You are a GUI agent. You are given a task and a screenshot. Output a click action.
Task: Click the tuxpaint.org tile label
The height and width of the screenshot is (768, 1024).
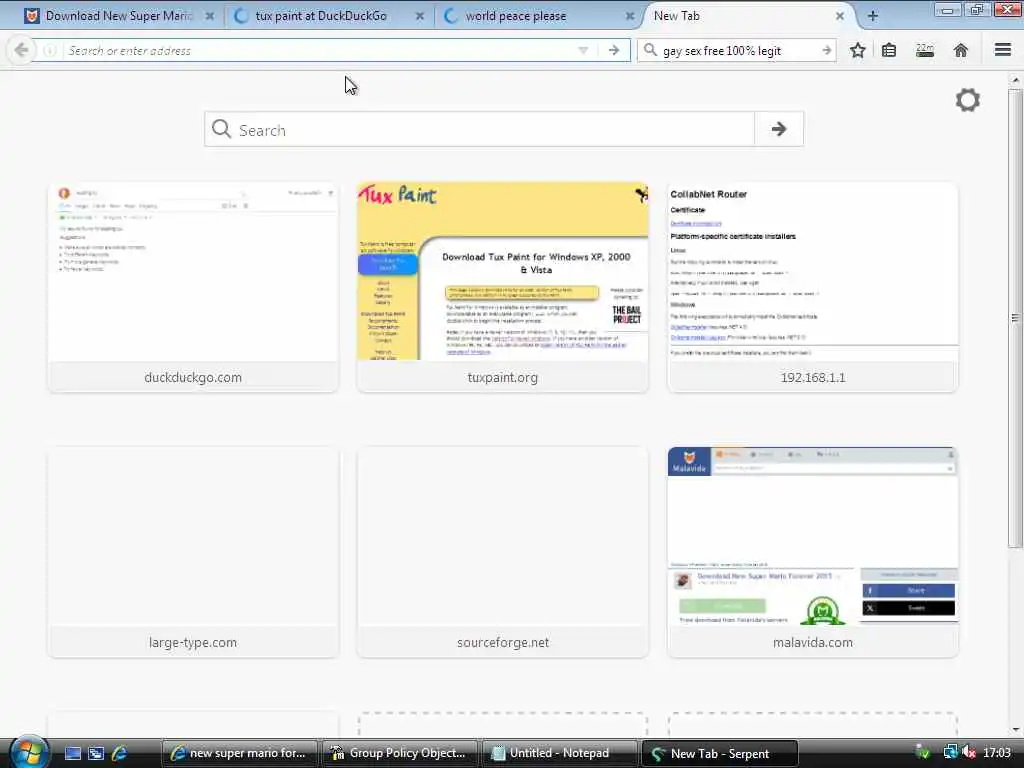[503, 377]
